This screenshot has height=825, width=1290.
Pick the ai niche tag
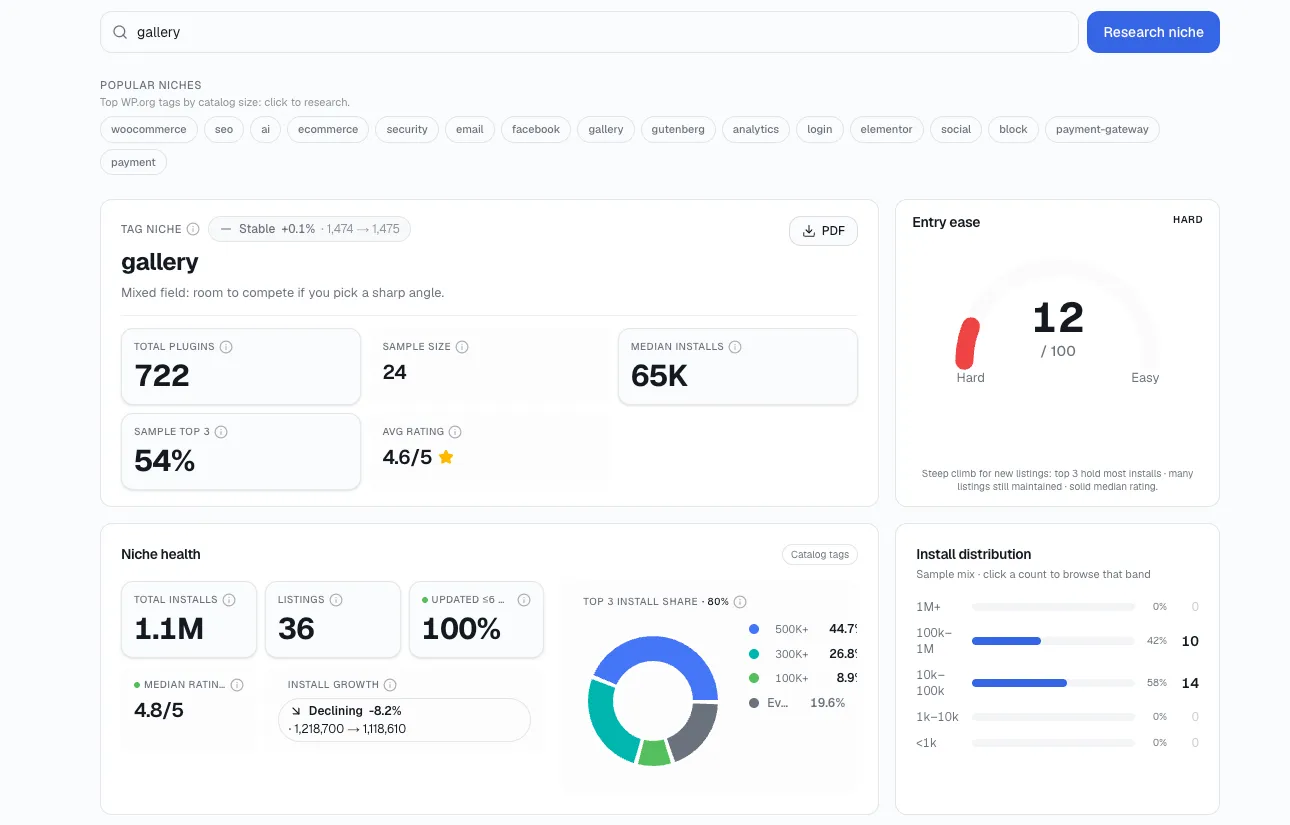(265, 129)
